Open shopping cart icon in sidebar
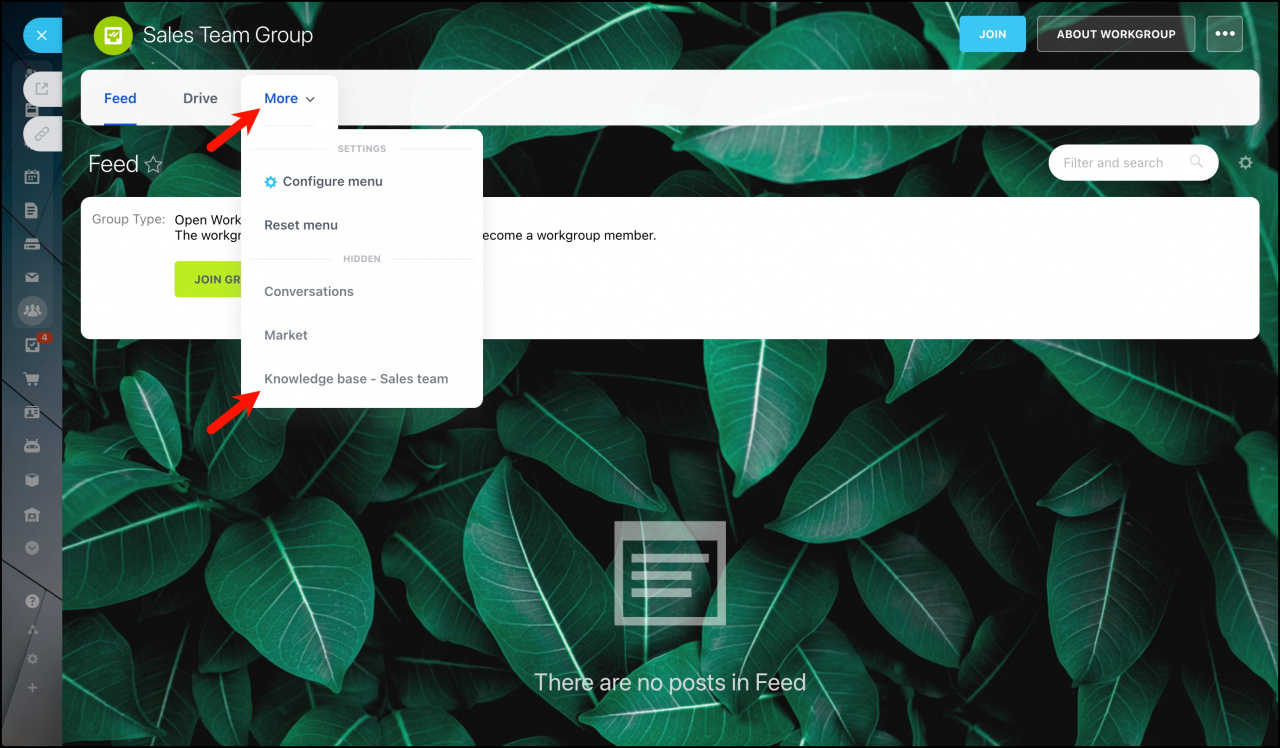 coord(32,379)
